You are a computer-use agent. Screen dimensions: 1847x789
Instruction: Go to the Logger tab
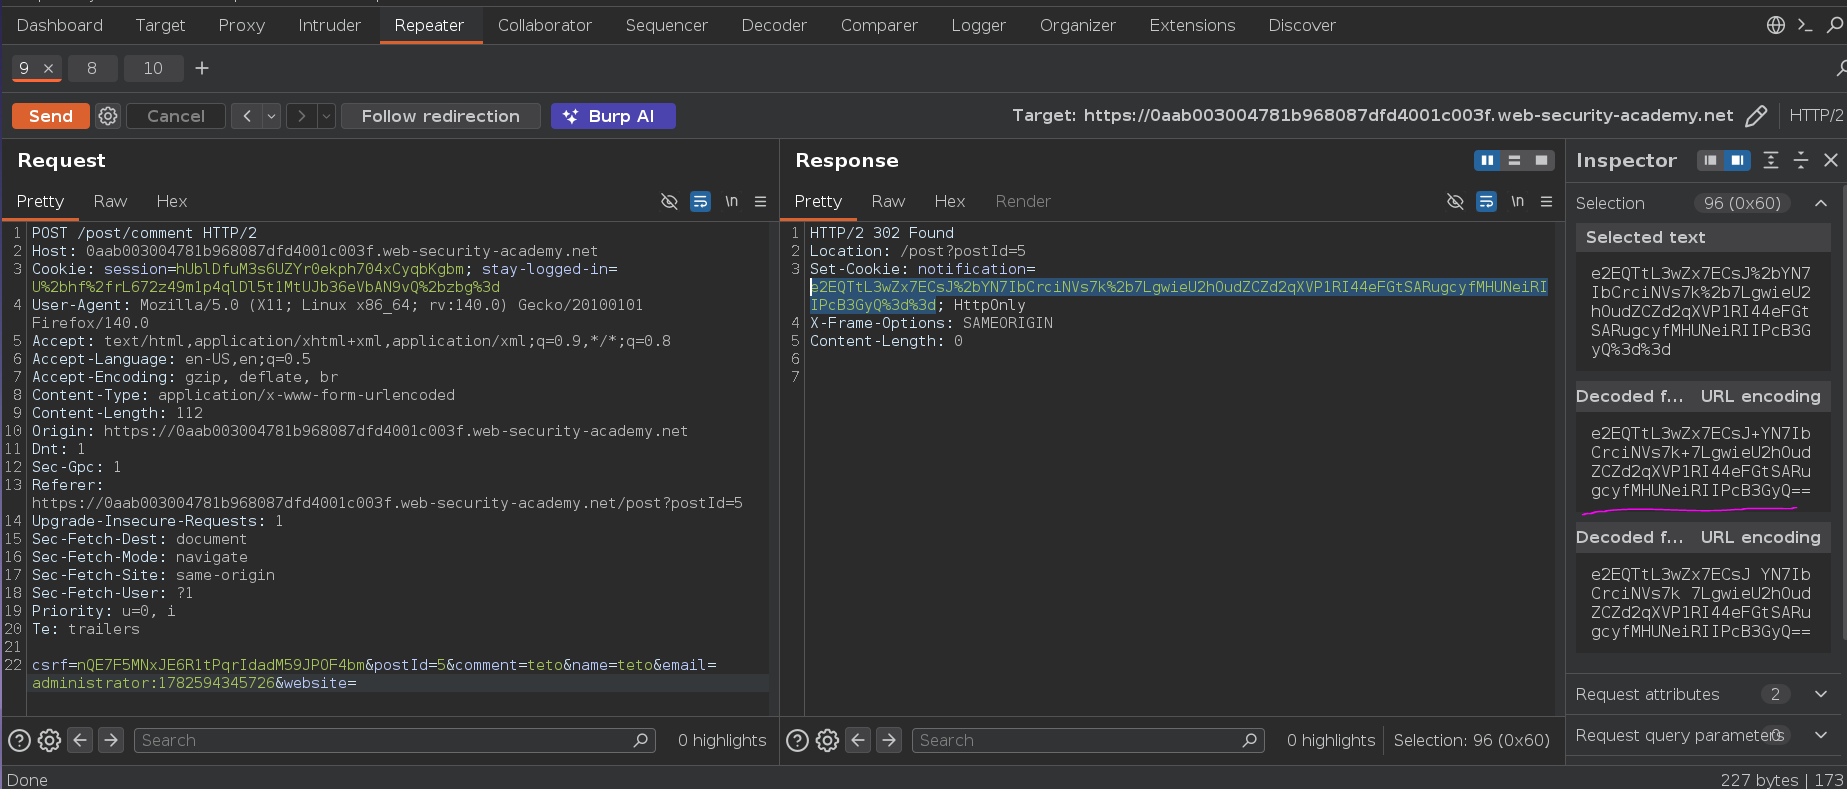click(978, 25)
